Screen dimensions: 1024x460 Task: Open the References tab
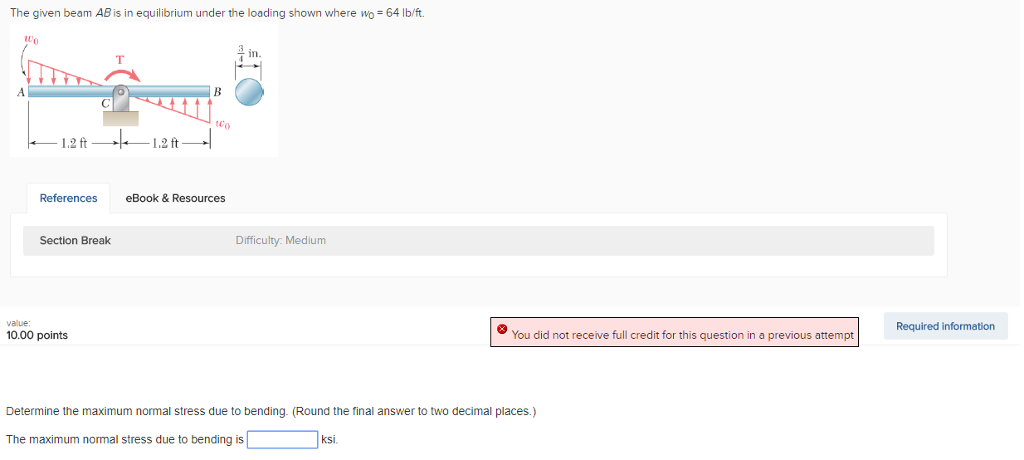68,198
